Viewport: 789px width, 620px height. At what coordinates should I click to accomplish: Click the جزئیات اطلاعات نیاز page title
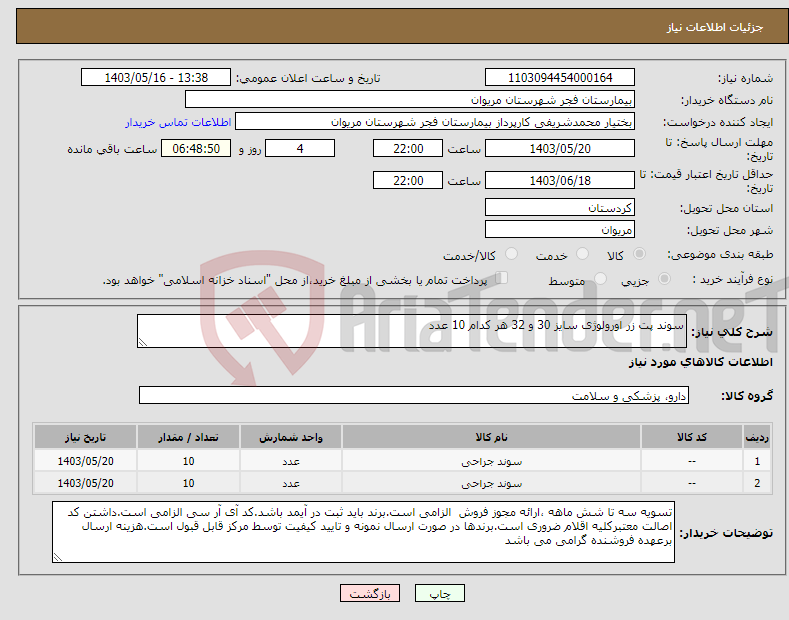[x=715, y=27]
